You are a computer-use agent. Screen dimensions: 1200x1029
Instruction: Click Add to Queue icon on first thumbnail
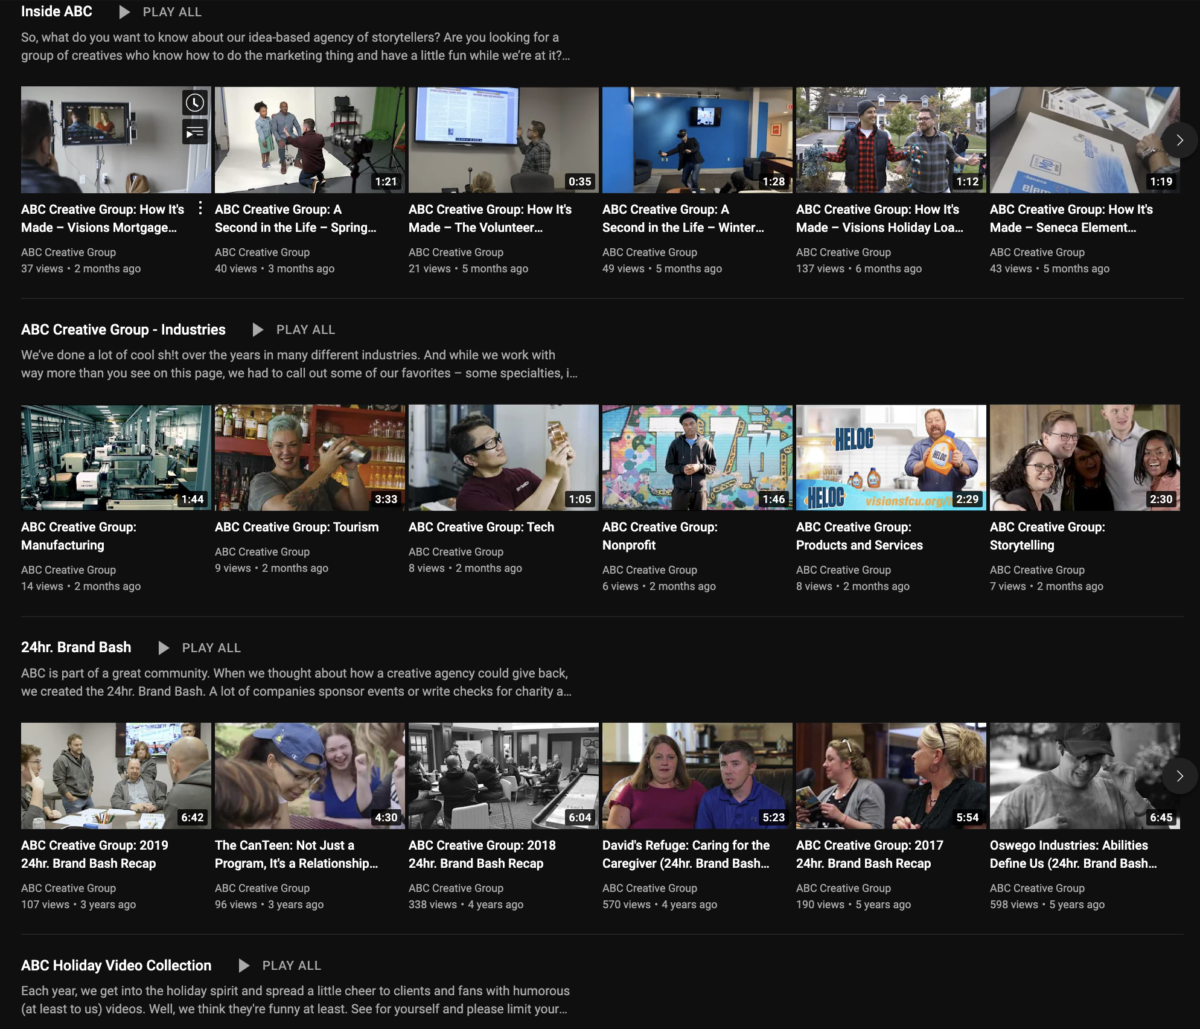[194, 131]
